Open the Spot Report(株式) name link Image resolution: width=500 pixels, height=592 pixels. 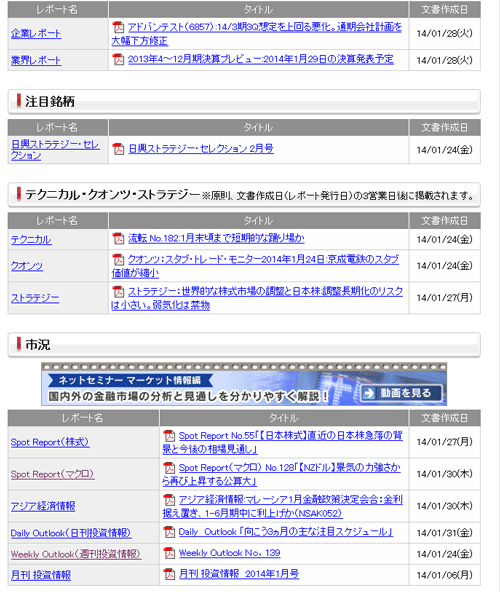coord(50,442)
